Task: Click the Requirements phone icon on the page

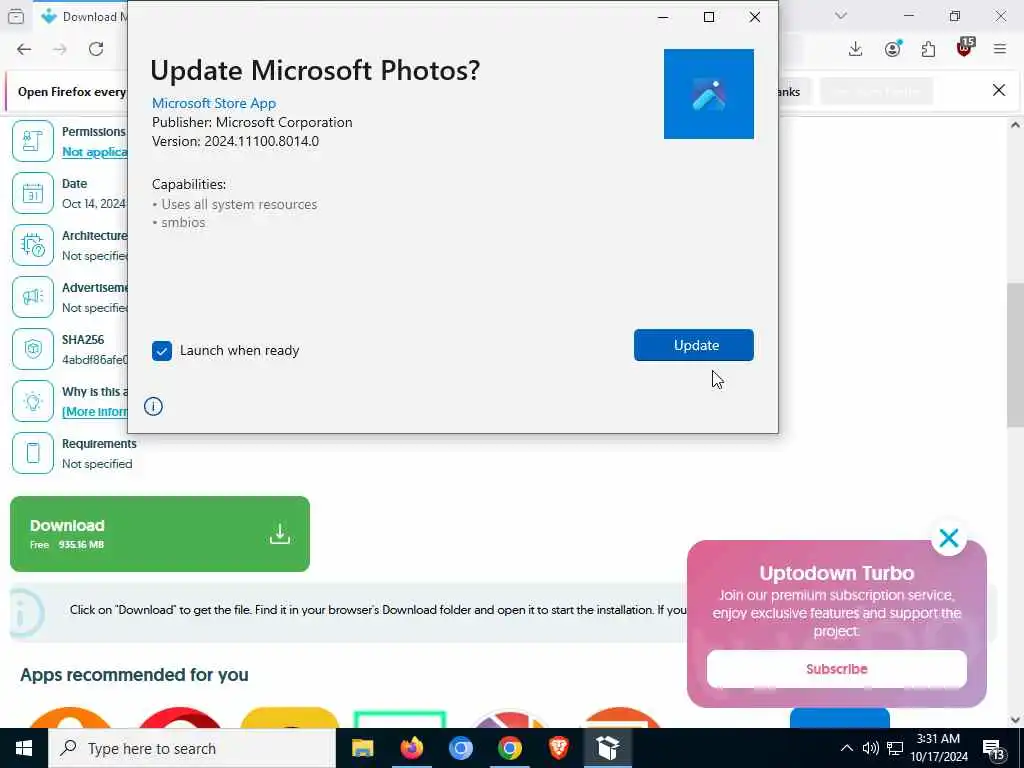Action: tap(33, 453)
